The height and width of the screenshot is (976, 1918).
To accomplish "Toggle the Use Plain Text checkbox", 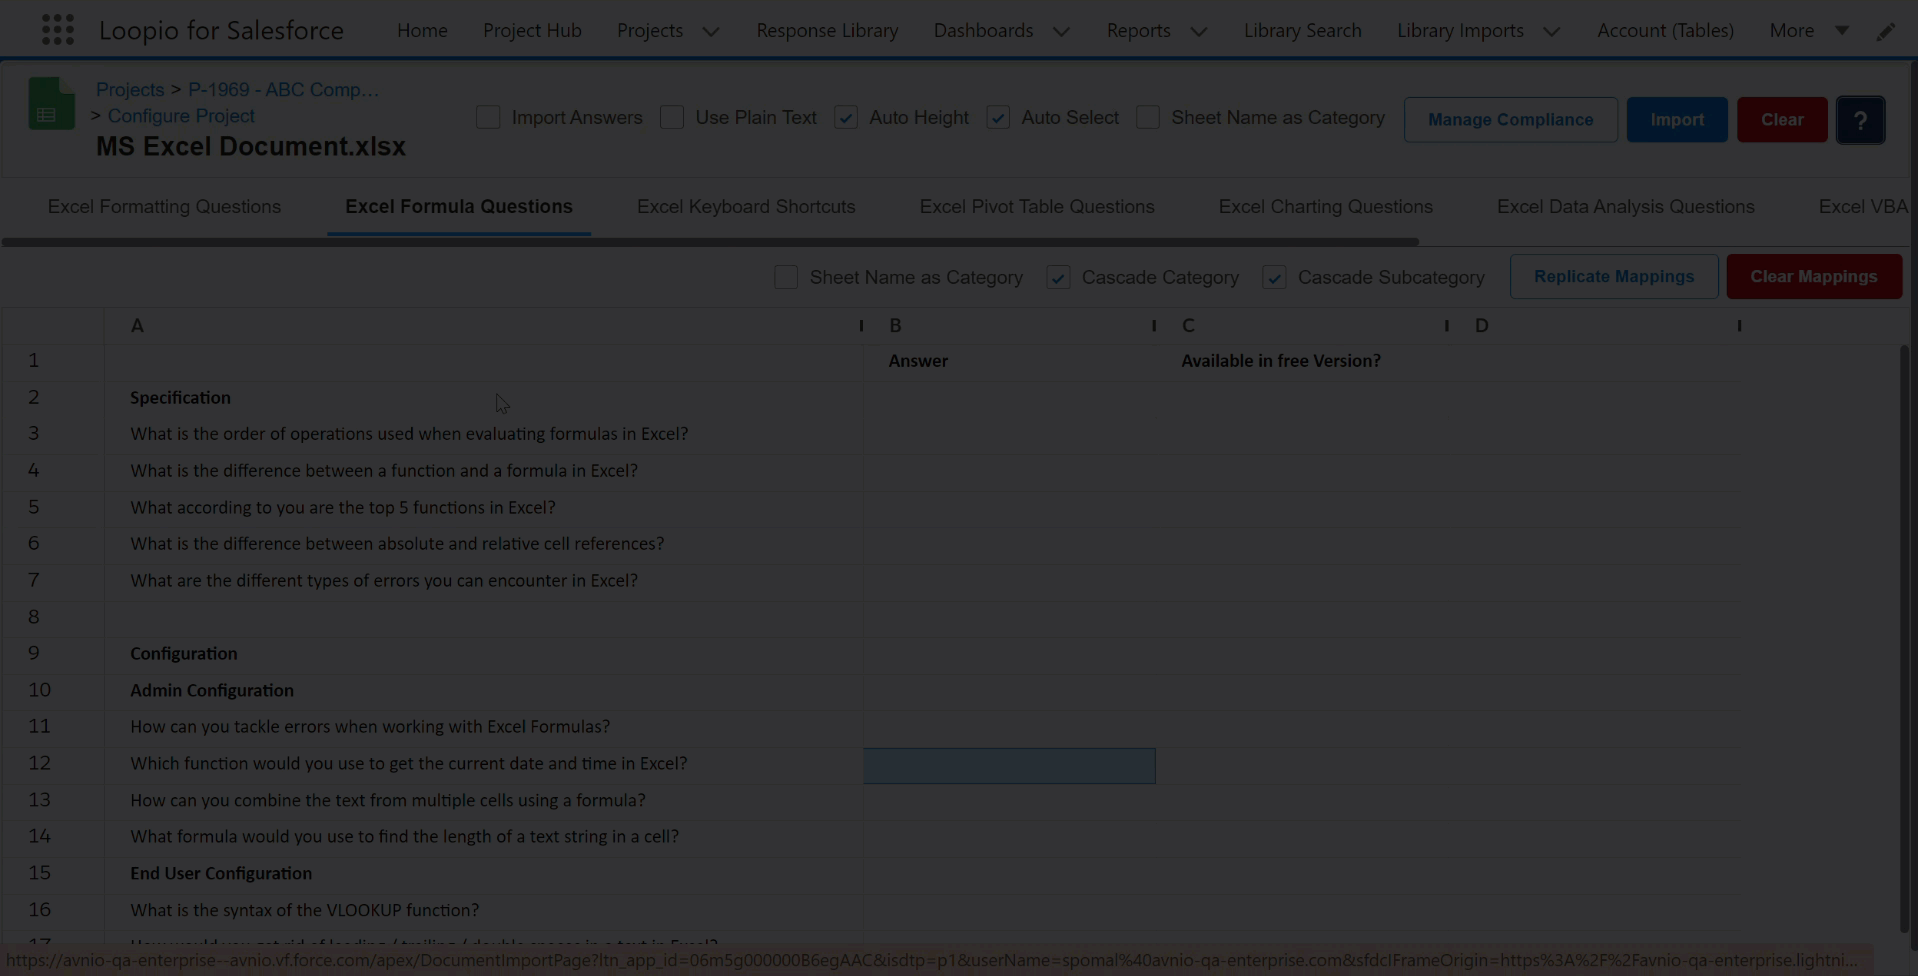I will [x=672, y=118].
